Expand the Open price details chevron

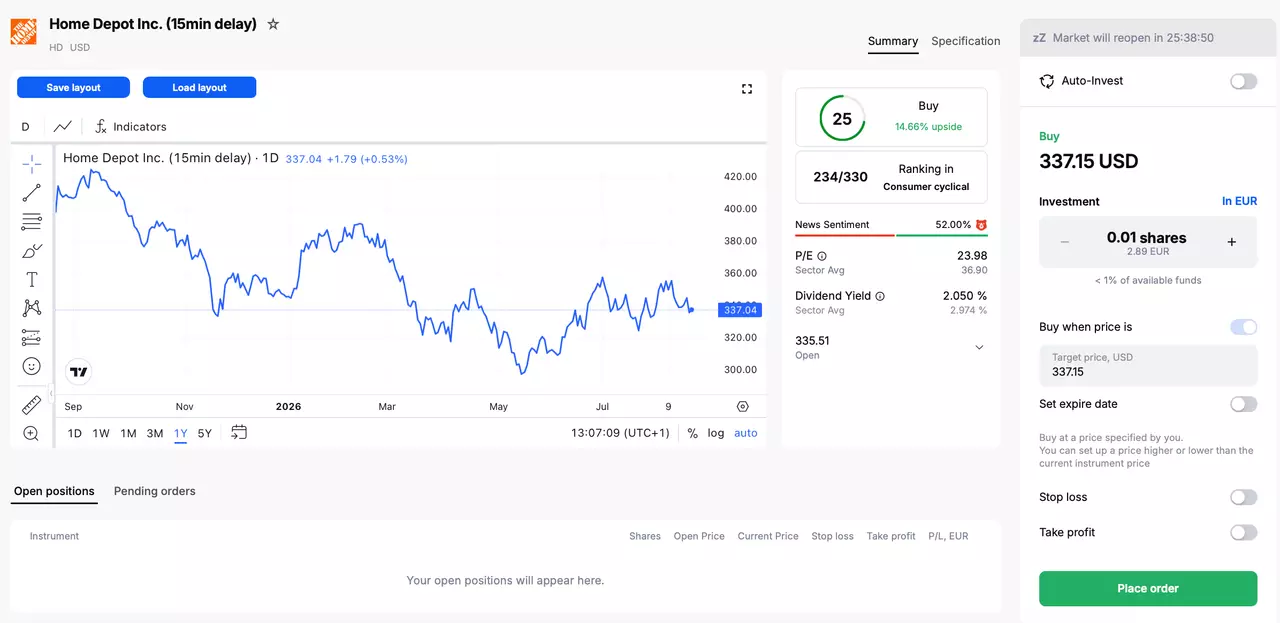979,347
